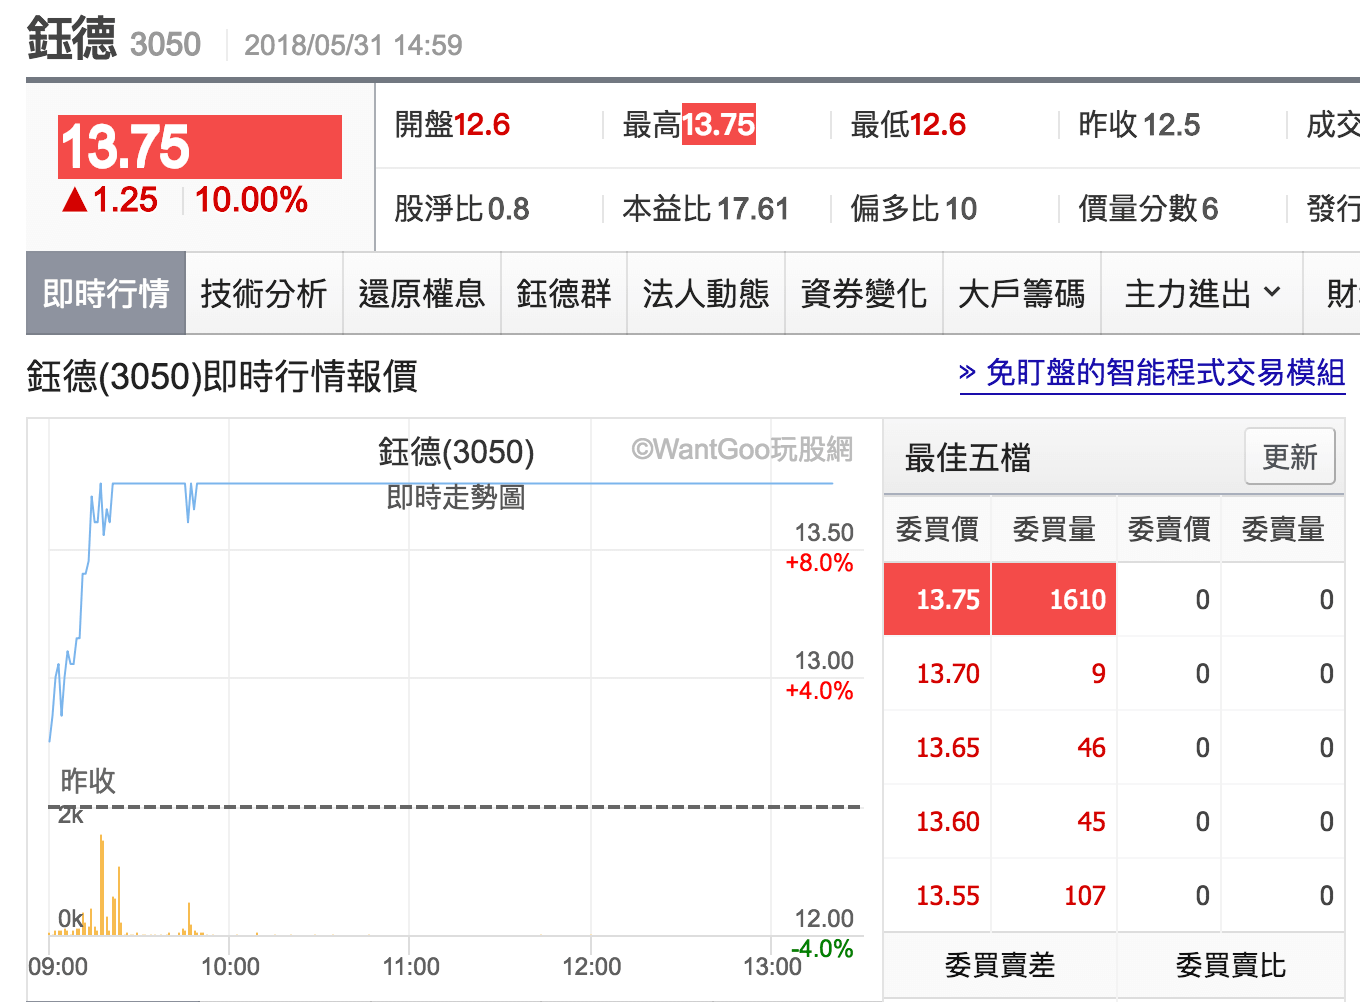
Task: Click the 委買賣差 label
Action: (x=998, y=965)
